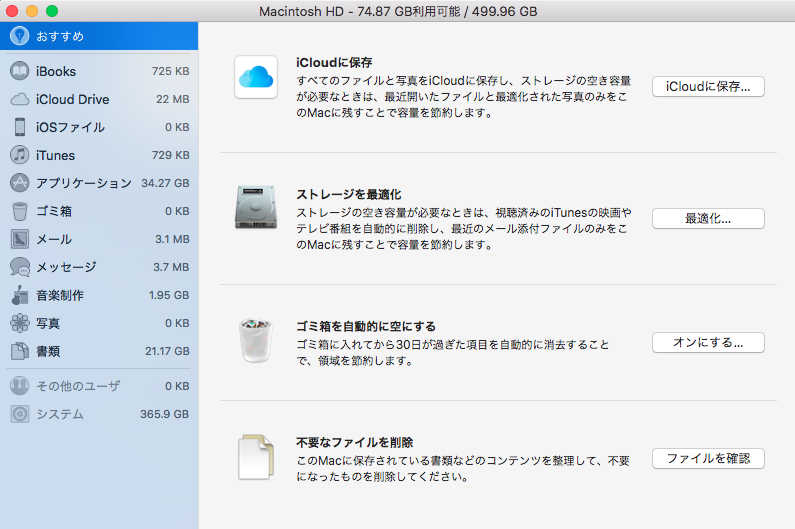Click the システム label

(60, 414)
